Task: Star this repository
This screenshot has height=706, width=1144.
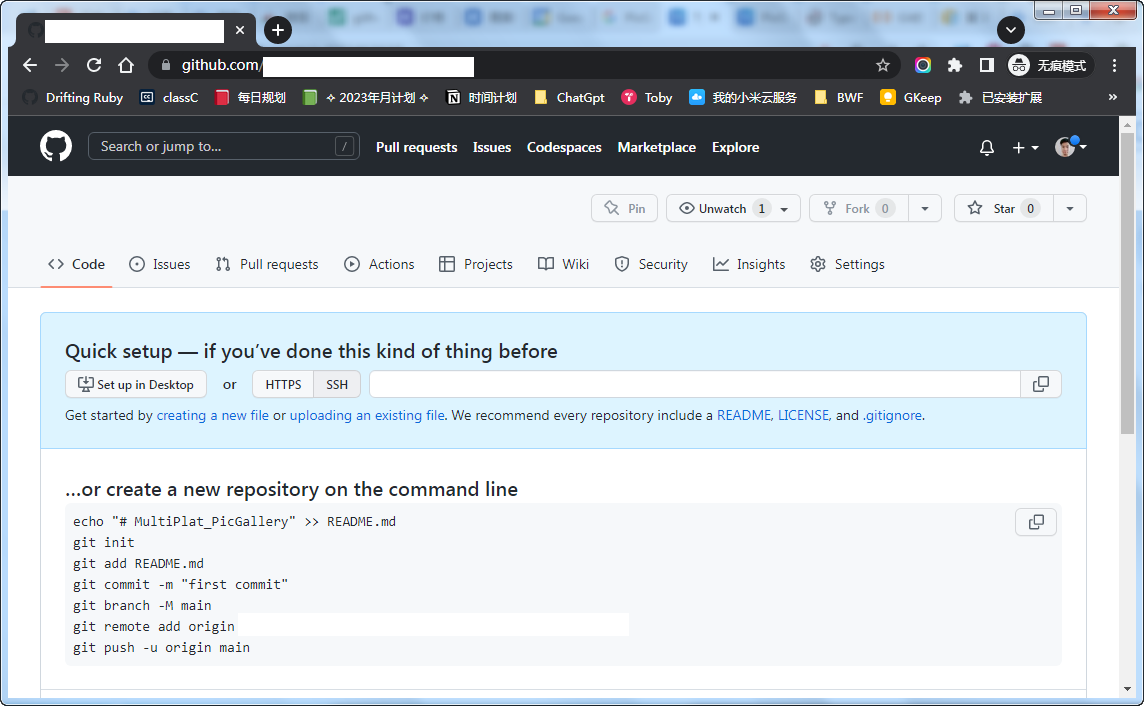Action: click(1003, 209)
